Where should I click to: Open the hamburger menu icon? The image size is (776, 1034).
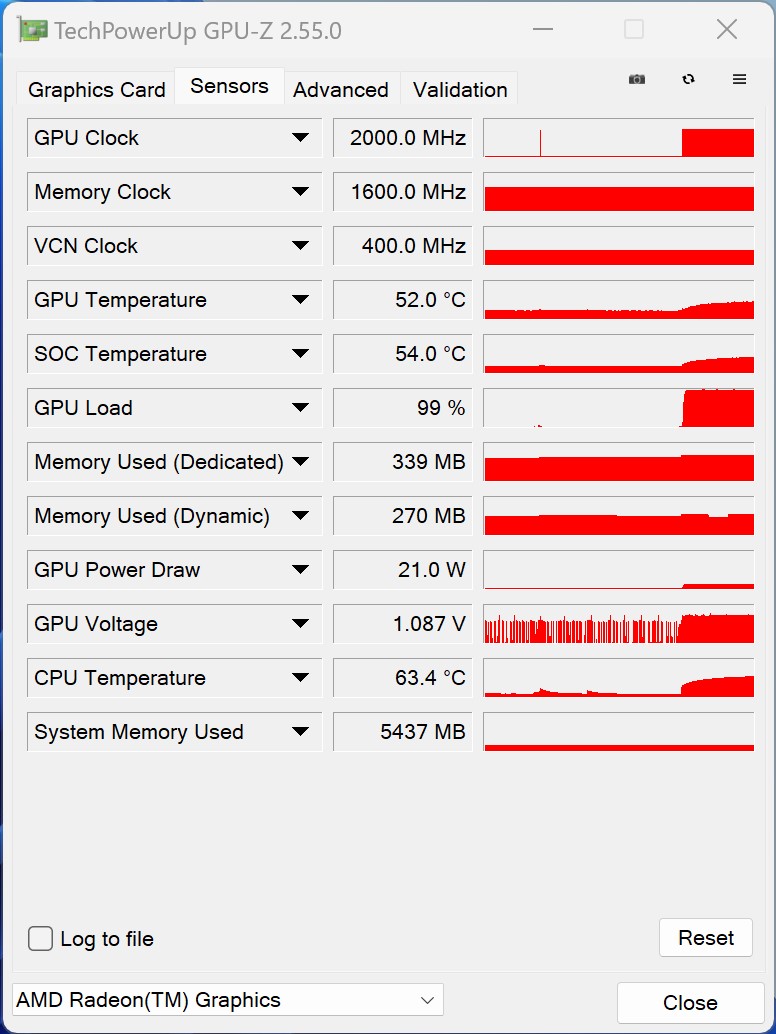coord(740,79)
